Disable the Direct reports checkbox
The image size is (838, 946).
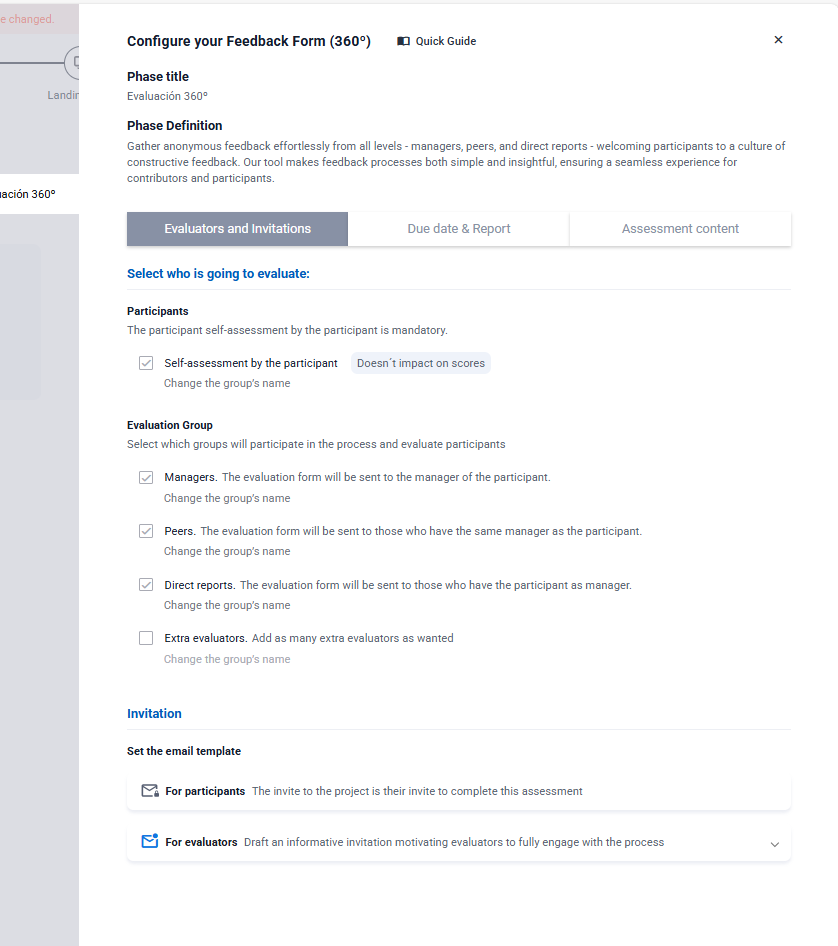pyautogui.click(x=146, y=585)
